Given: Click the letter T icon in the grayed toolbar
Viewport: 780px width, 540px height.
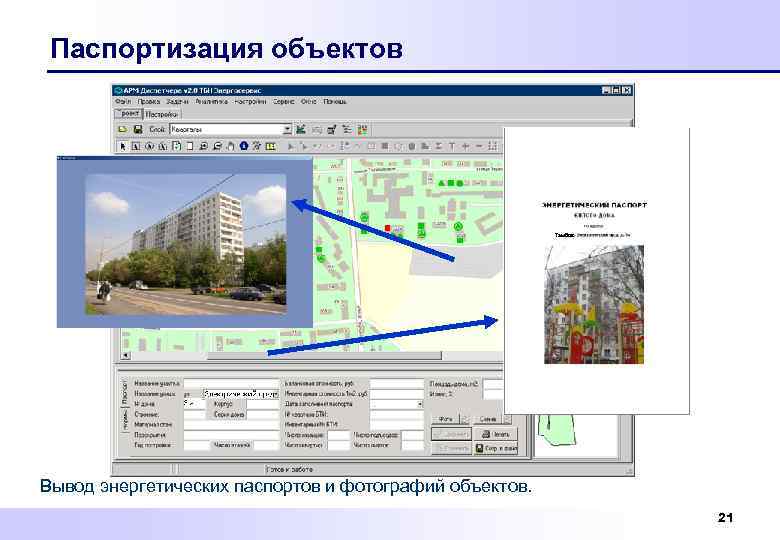Looking at the screenshot, I should pyautogui.click(x=452, y=146).
